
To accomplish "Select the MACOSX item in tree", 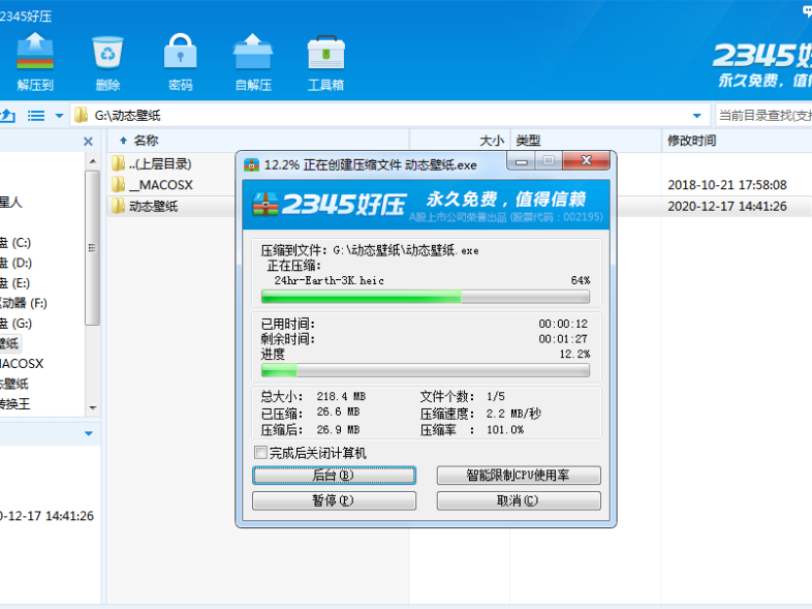I will [22, 364].
